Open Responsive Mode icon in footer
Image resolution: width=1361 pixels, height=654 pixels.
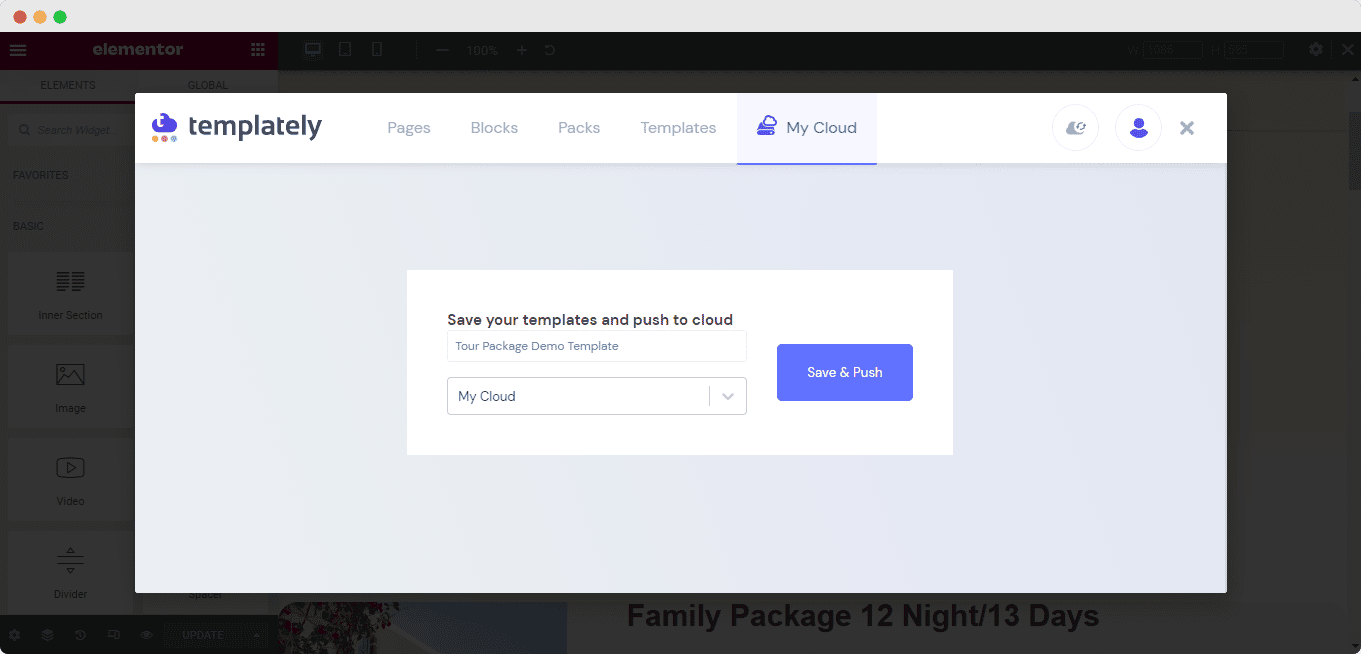point(113,635)
